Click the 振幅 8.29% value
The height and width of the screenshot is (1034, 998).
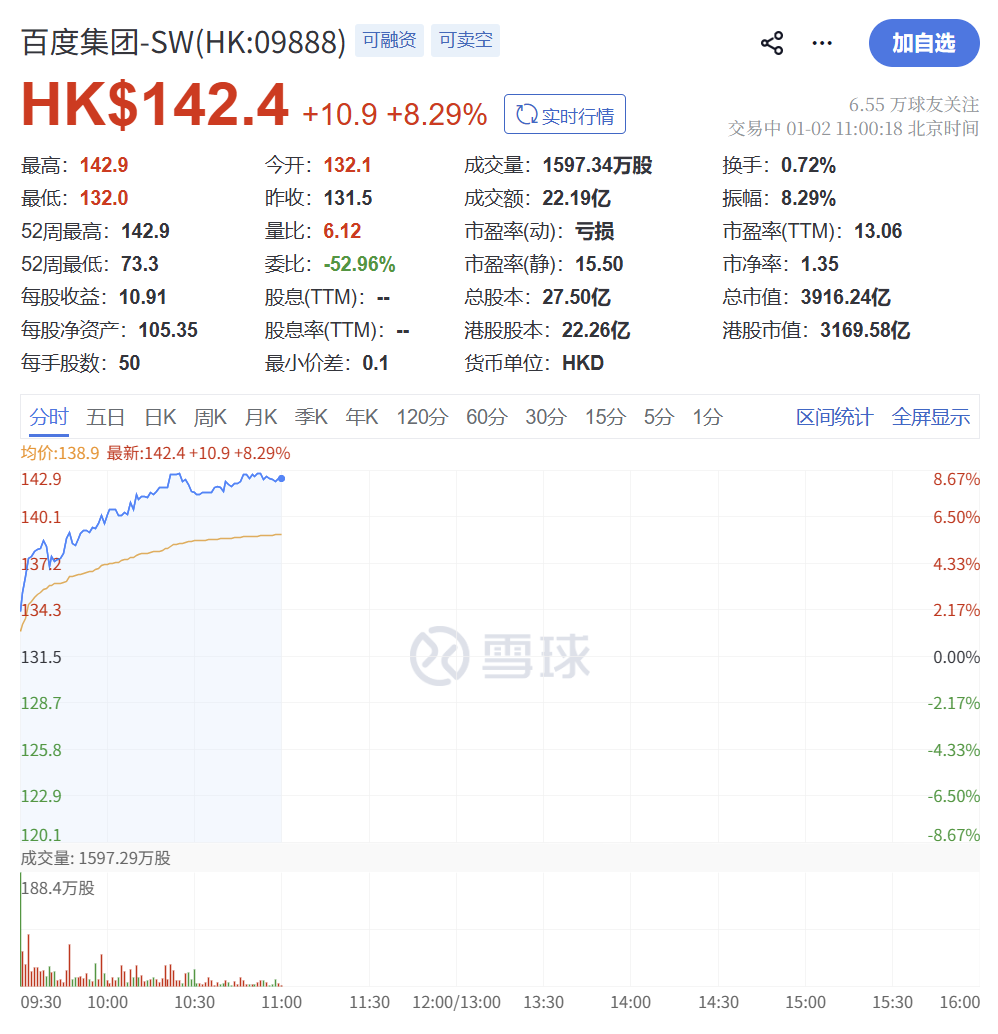click(x=808, y=198)
